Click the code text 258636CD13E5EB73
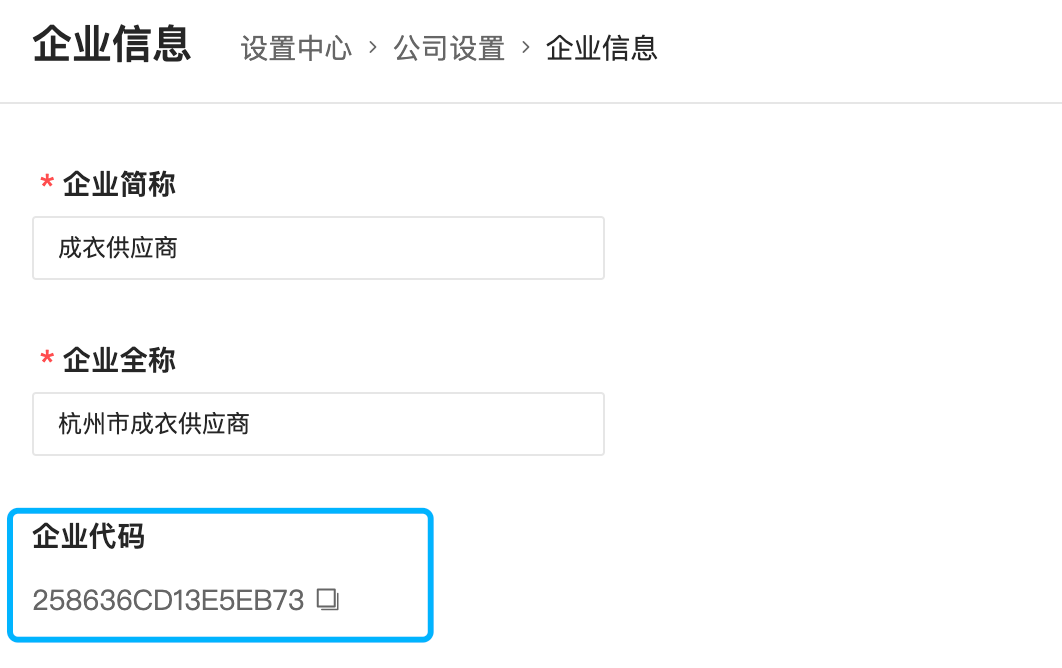 pyautogui.click(x=168, y=600)
